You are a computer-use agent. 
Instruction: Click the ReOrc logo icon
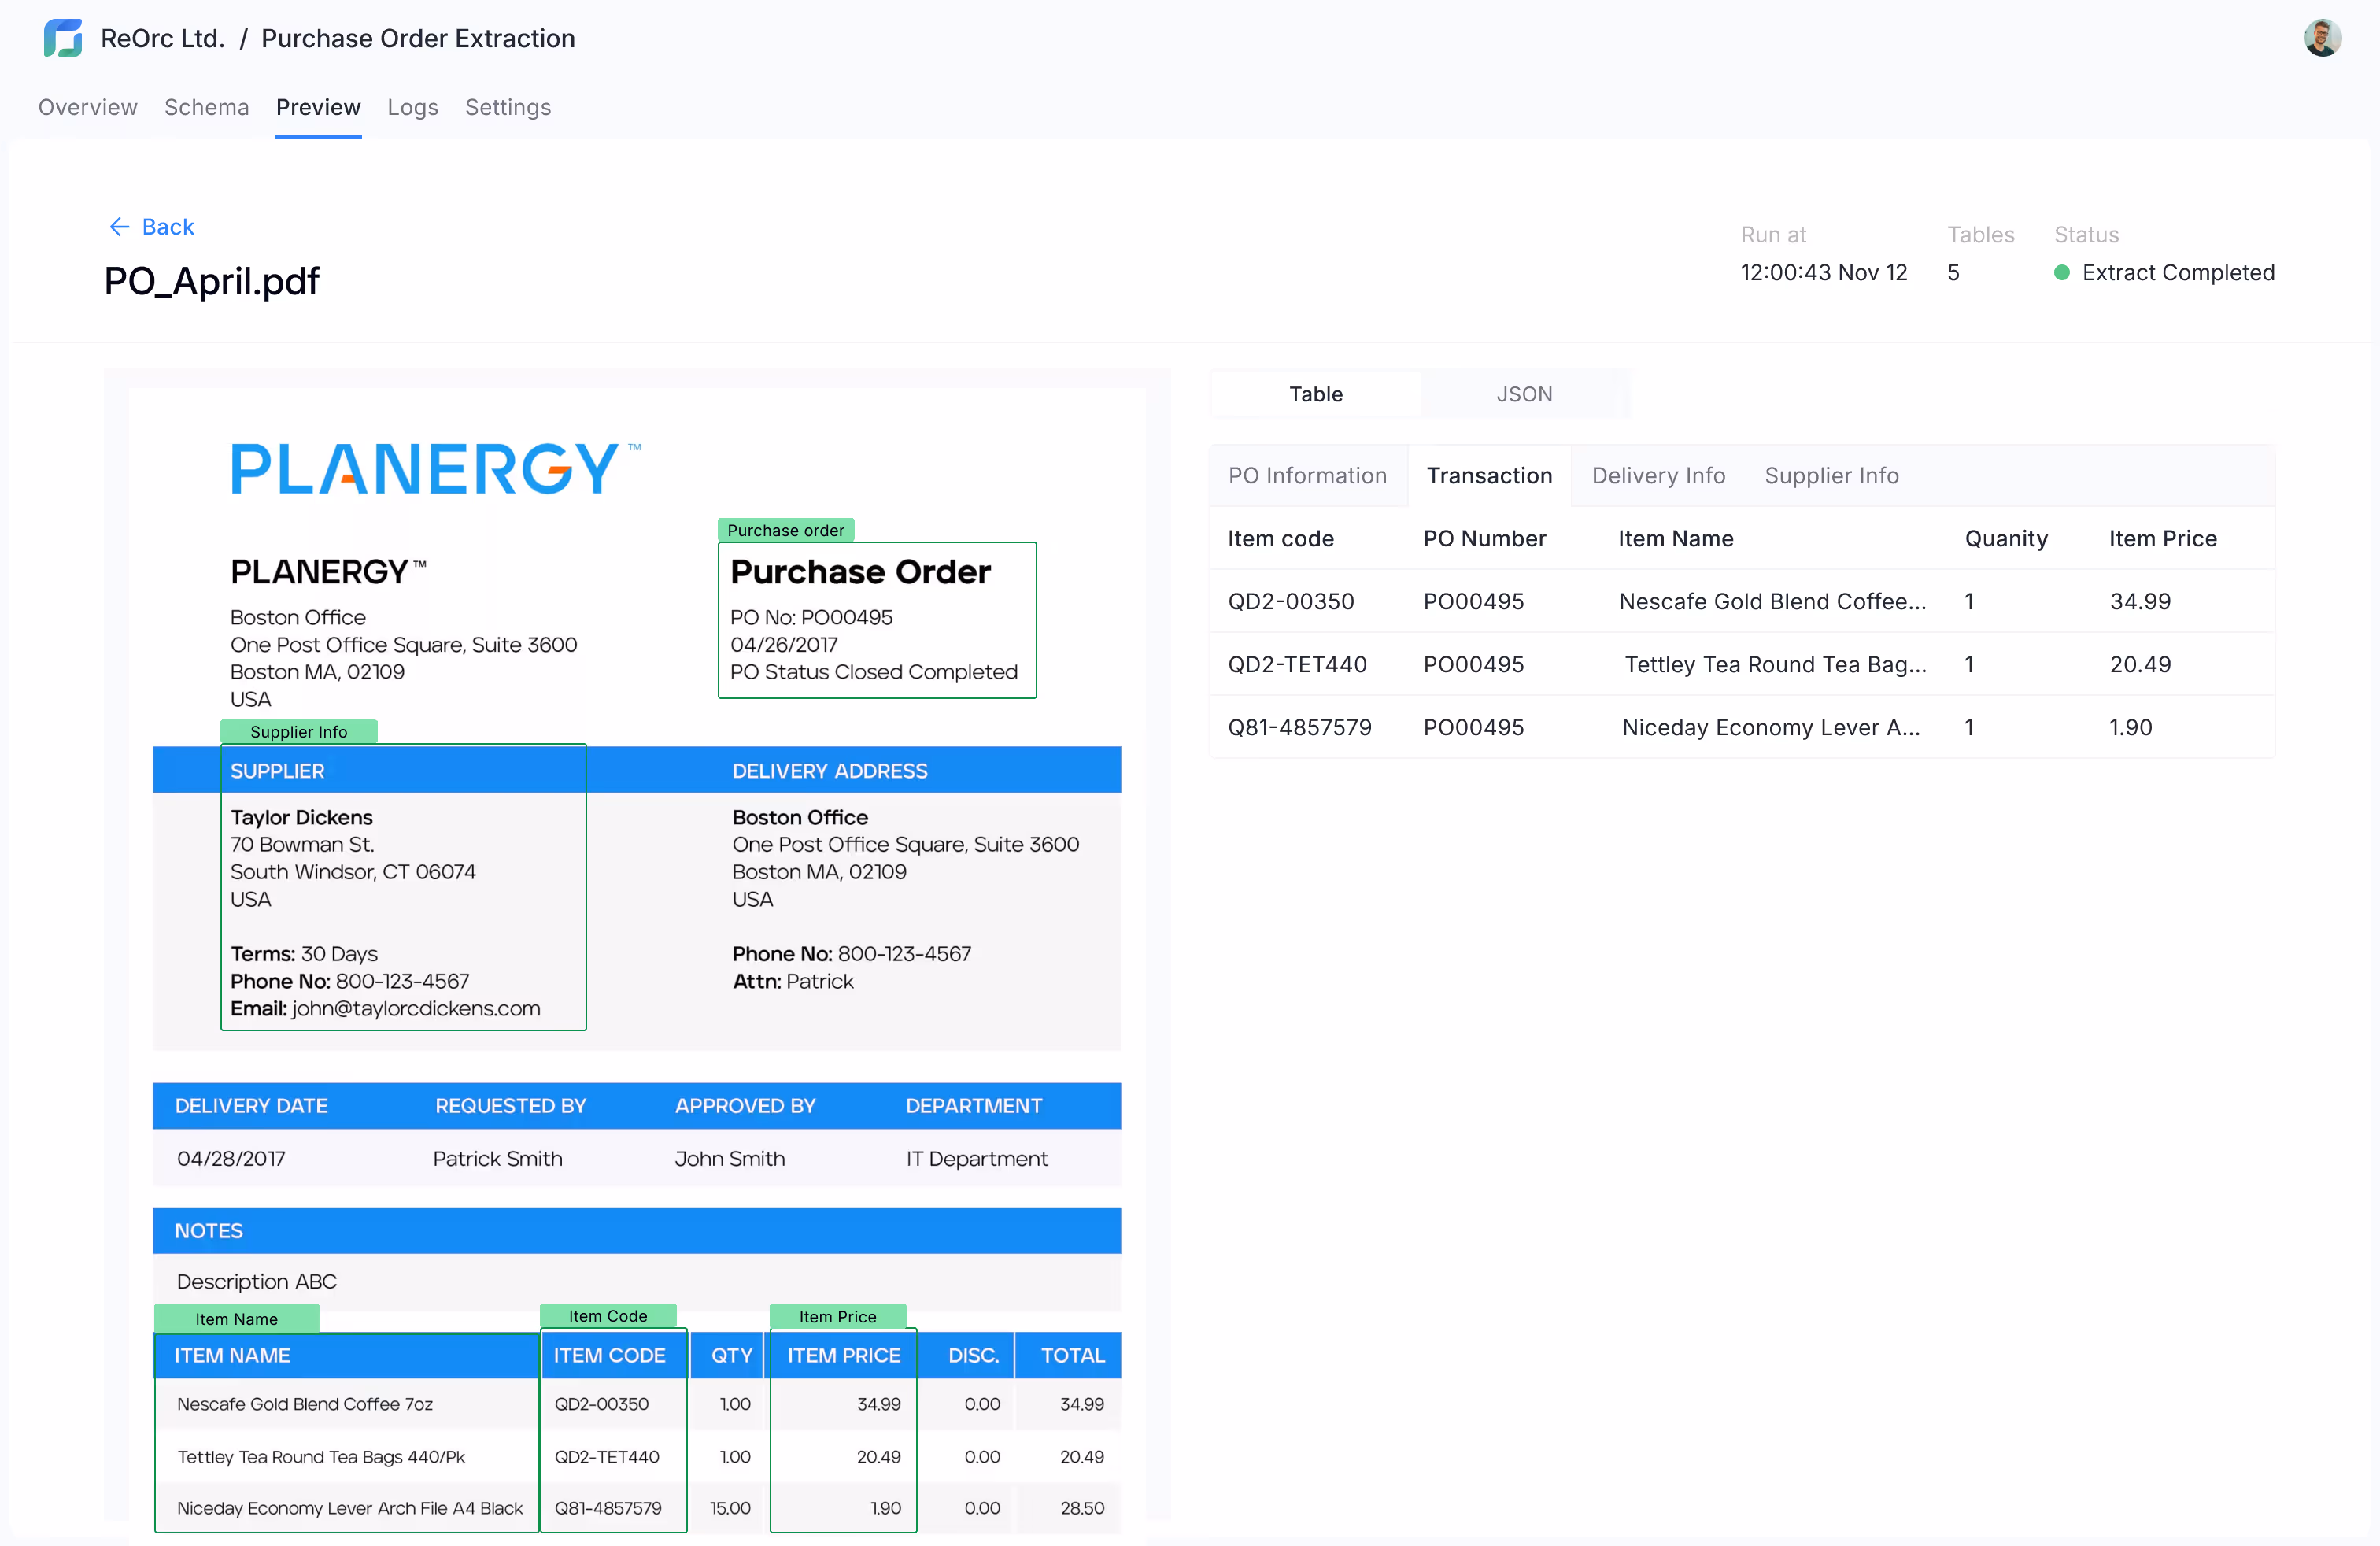pyautogui.click(x=63, y=38)
